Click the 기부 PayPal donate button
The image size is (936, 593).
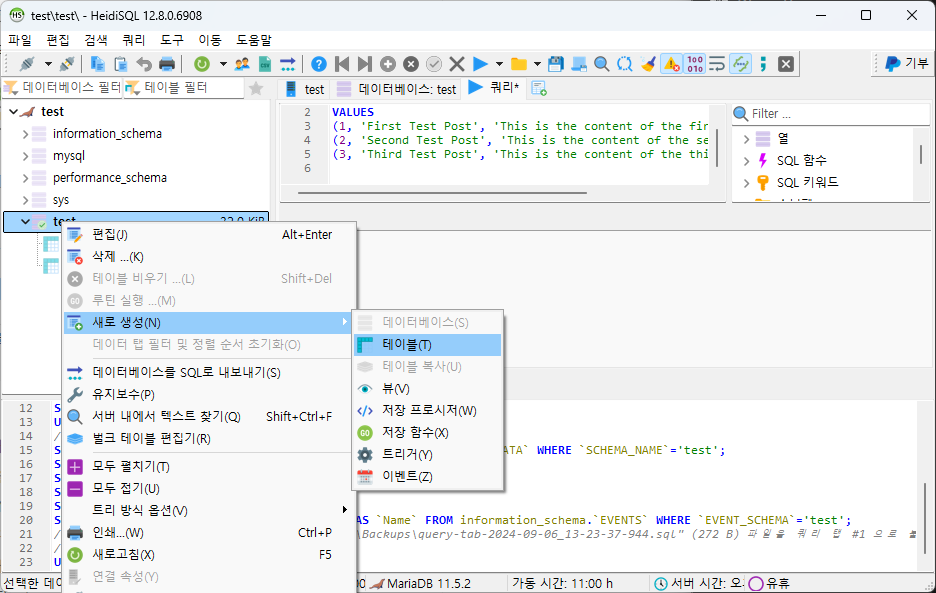pos(906,63)
